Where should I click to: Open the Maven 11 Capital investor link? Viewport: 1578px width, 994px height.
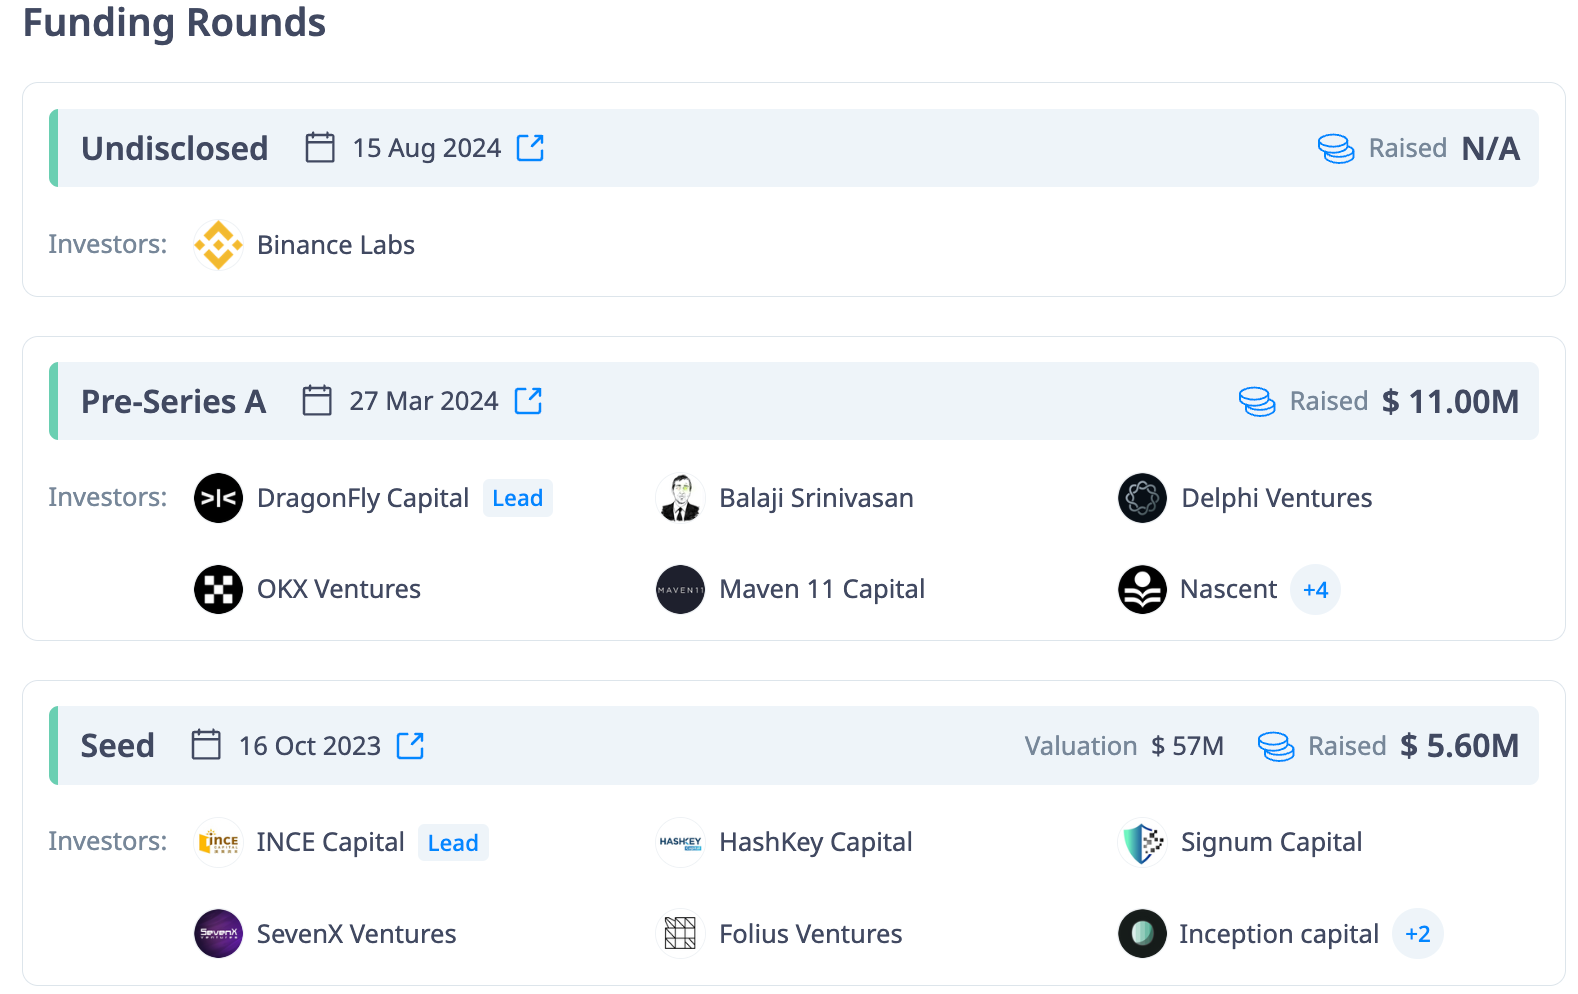[822, 589]
